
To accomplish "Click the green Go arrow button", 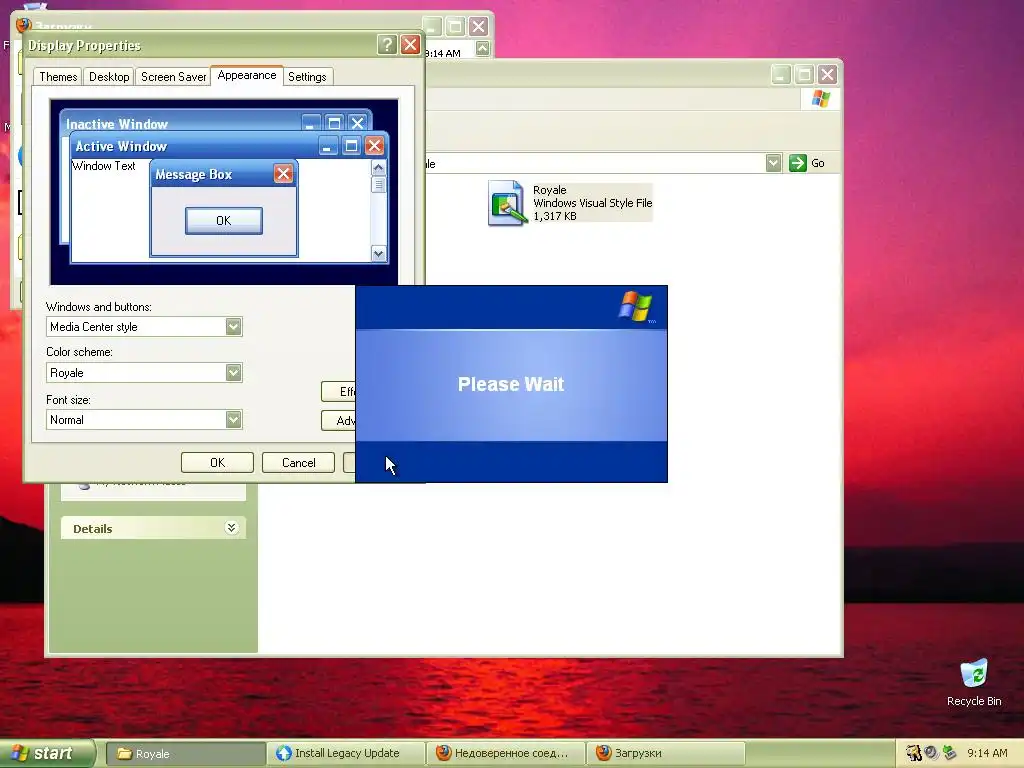I will tap(797, 163).
